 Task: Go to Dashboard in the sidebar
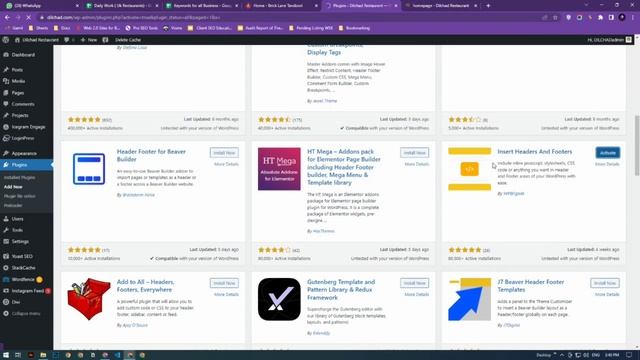pos(23,55)
